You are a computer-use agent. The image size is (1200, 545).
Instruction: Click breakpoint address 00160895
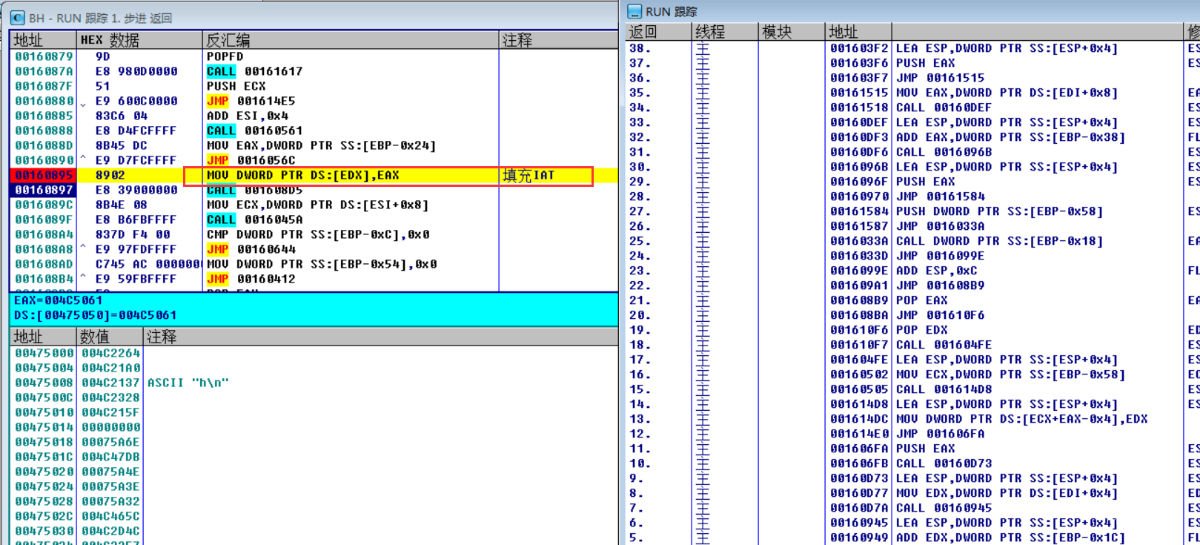[43, 175]
